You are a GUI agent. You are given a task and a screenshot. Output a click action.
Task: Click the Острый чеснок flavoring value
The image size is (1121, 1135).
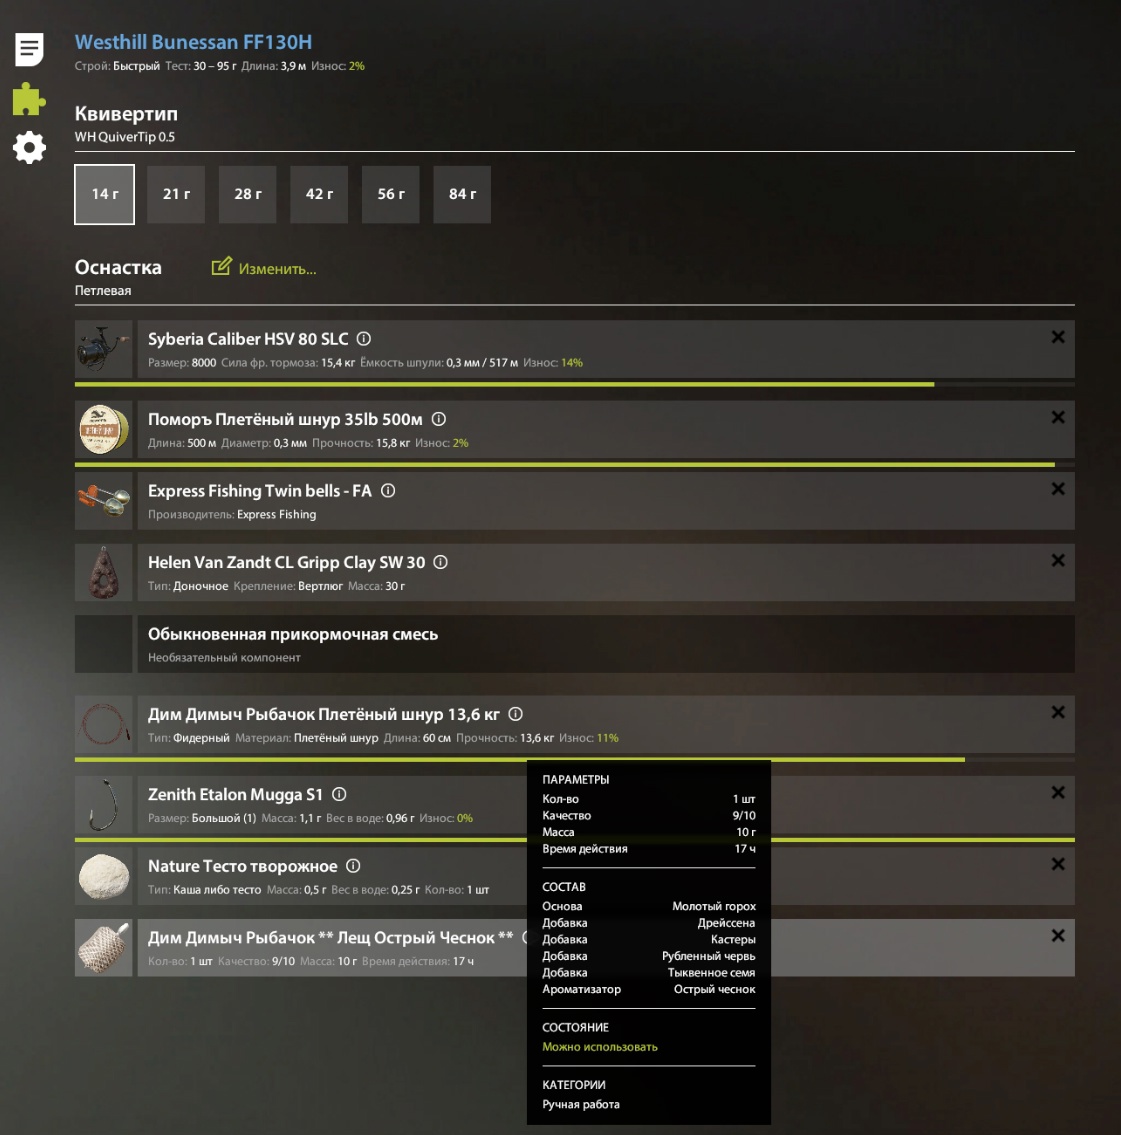click(714, 990)
